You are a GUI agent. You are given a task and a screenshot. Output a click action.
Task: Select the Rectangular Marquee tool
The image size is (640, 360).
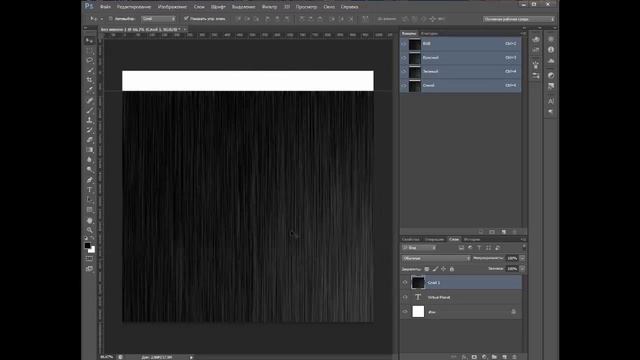(x=89, y=51)
